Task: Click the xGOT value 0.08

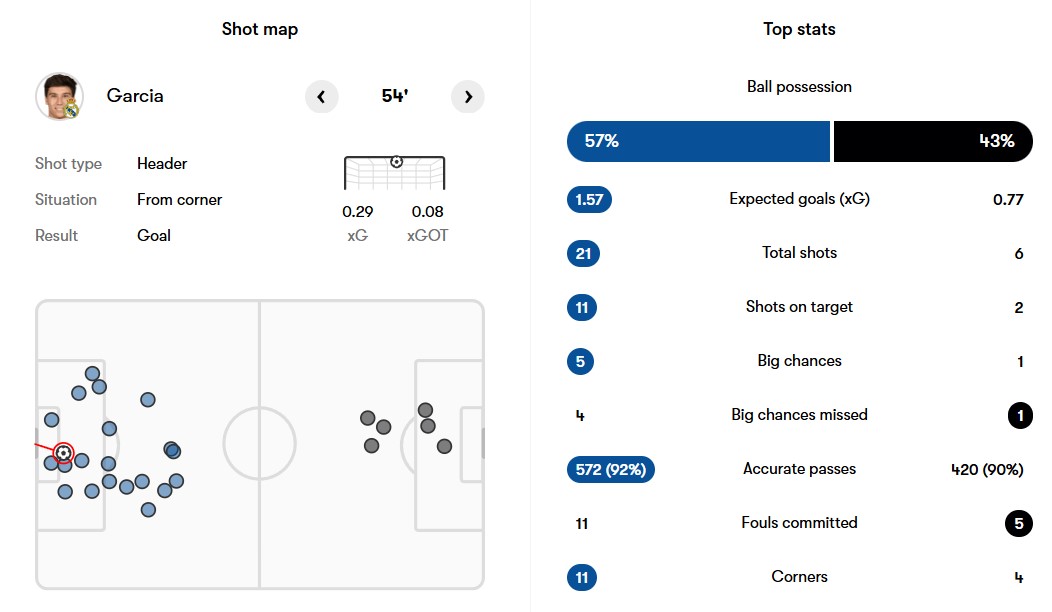Action: (x=427, y=211)
